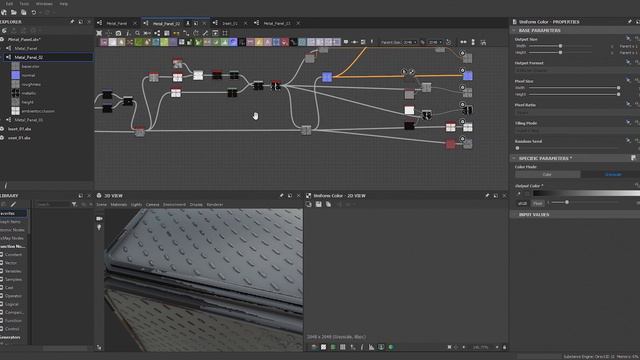Image resolution: width=640 pixels, height=360 pixels.
Task: Click the bright blue atomic node icon in node bar
Action: click(233, 42)
